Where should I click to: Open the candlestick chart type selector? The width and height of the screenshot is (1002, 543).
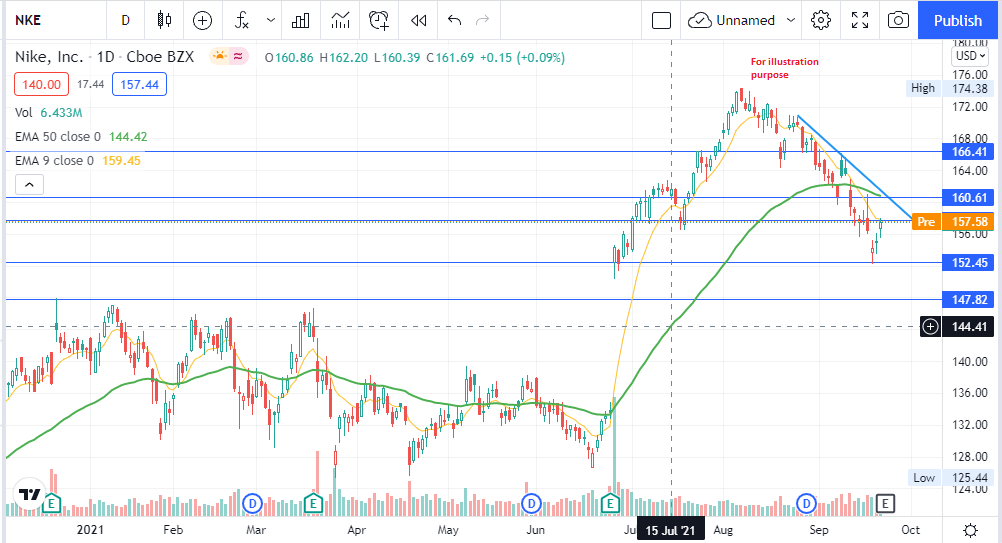(164, 20)
